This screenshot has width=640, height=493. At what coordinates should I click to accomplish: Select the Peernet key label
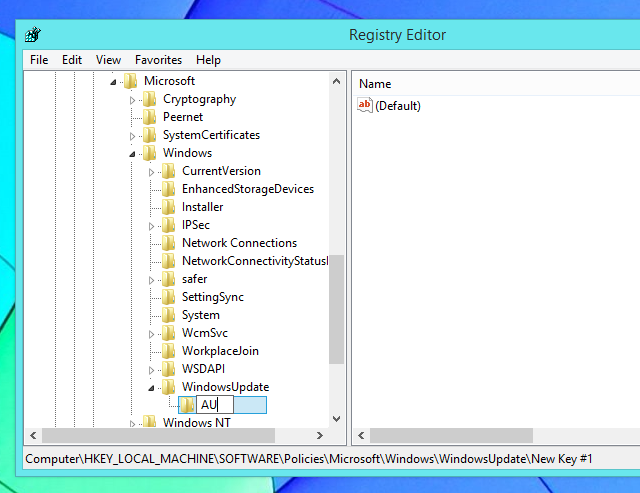coord(182,117)
